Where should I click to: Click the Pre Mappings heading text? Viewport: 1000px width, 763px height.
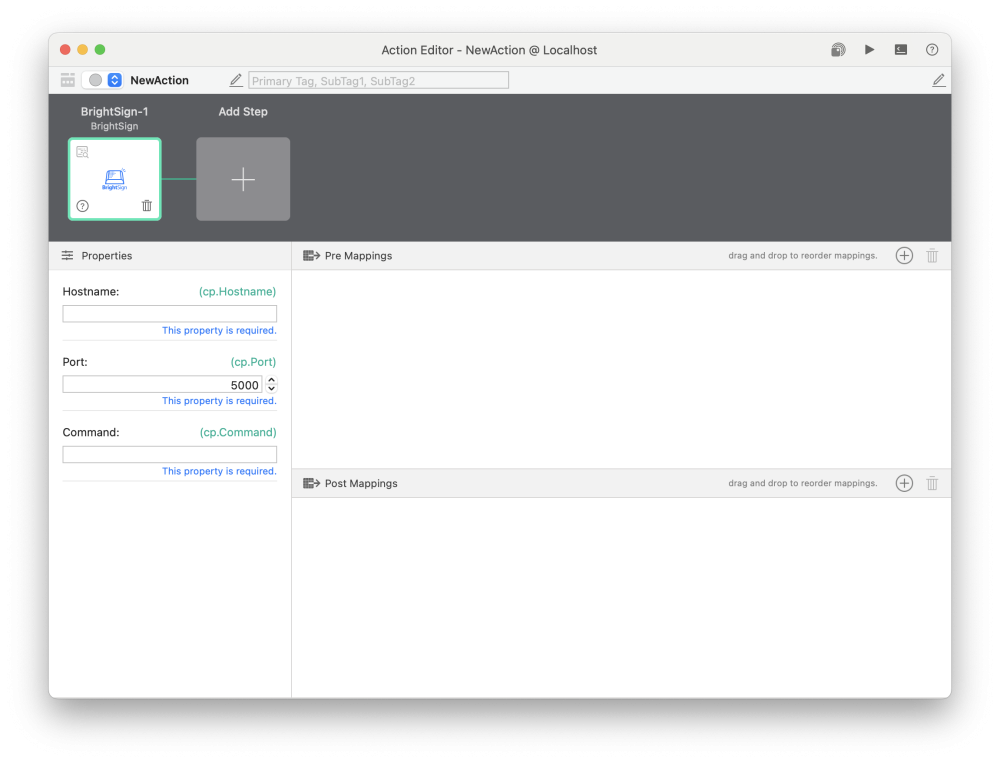point(358,256)
